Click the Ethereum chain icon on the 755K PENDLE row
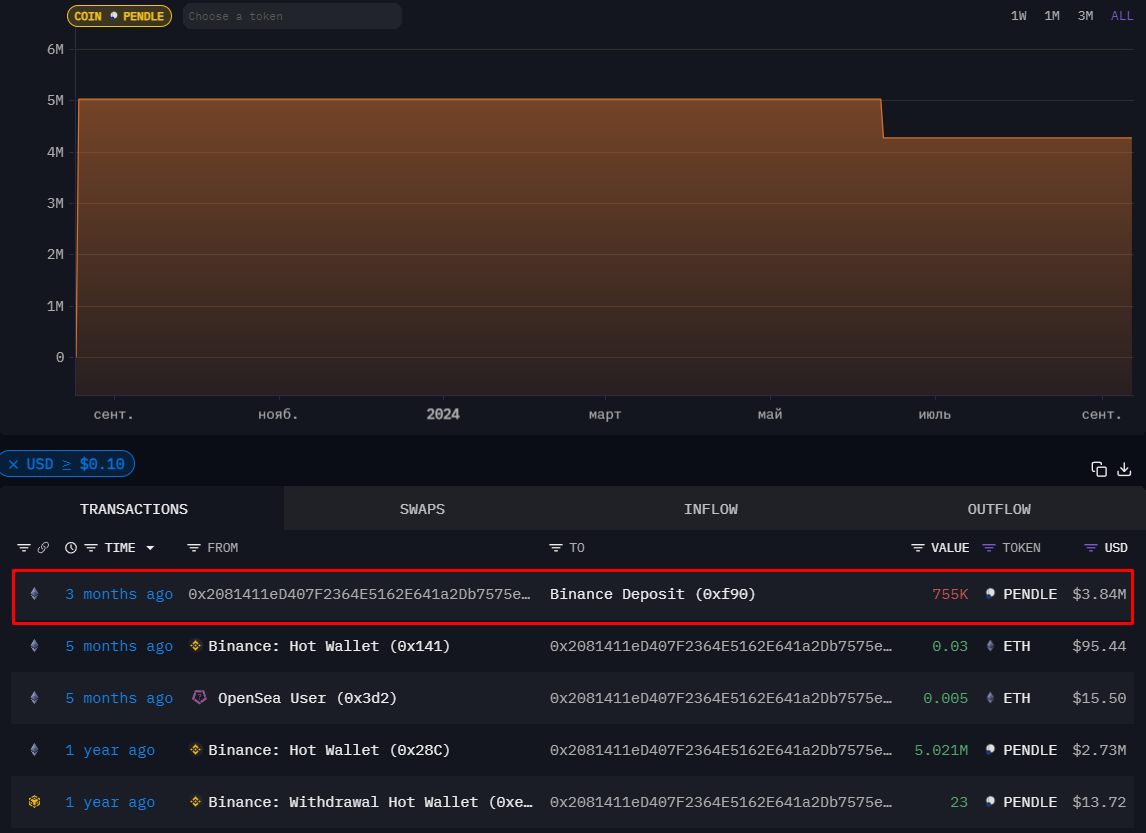The width and height of the screenshot is (1146, 833). coord(34,593)
